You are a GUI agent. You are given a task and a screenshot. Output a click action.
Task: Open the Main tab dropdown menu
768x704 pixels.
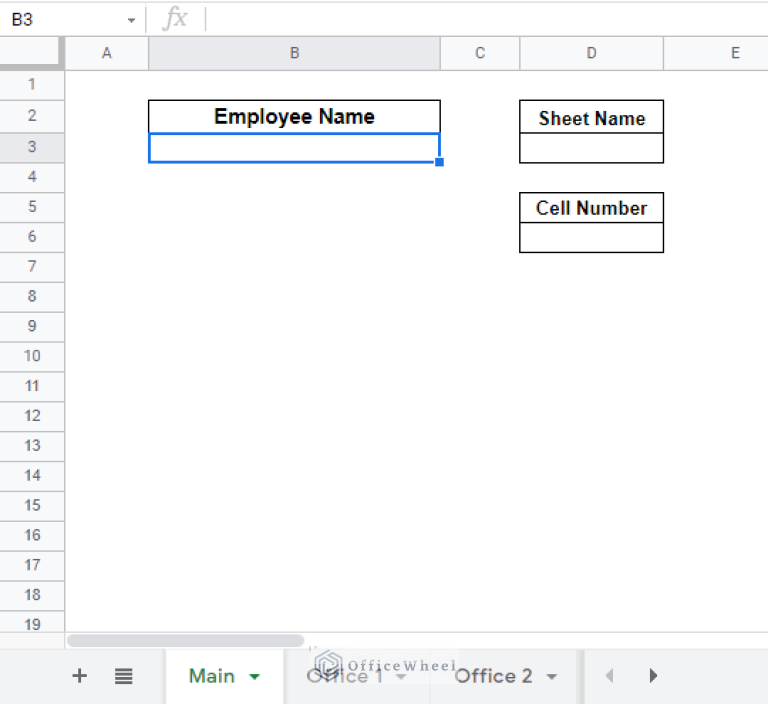[254, 677]
